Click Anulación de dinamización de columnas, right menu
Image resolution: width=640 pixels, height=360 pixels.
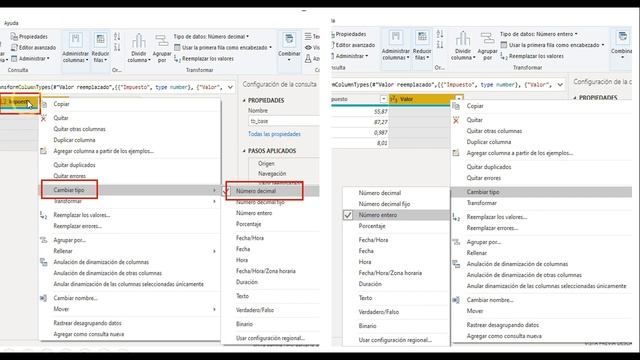click(x=517, y=264)
